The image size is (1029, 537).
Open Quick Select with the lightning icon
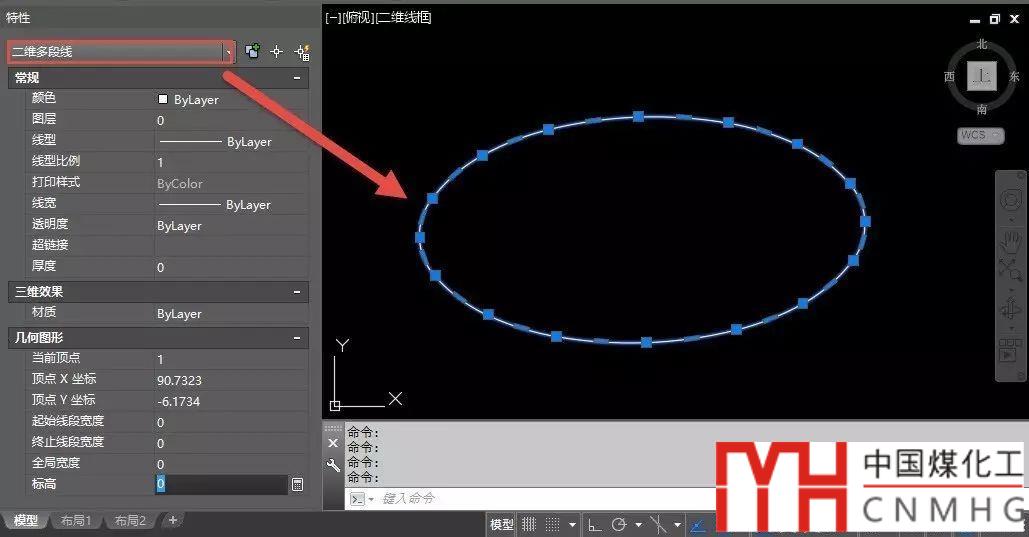tap(302, 52)
